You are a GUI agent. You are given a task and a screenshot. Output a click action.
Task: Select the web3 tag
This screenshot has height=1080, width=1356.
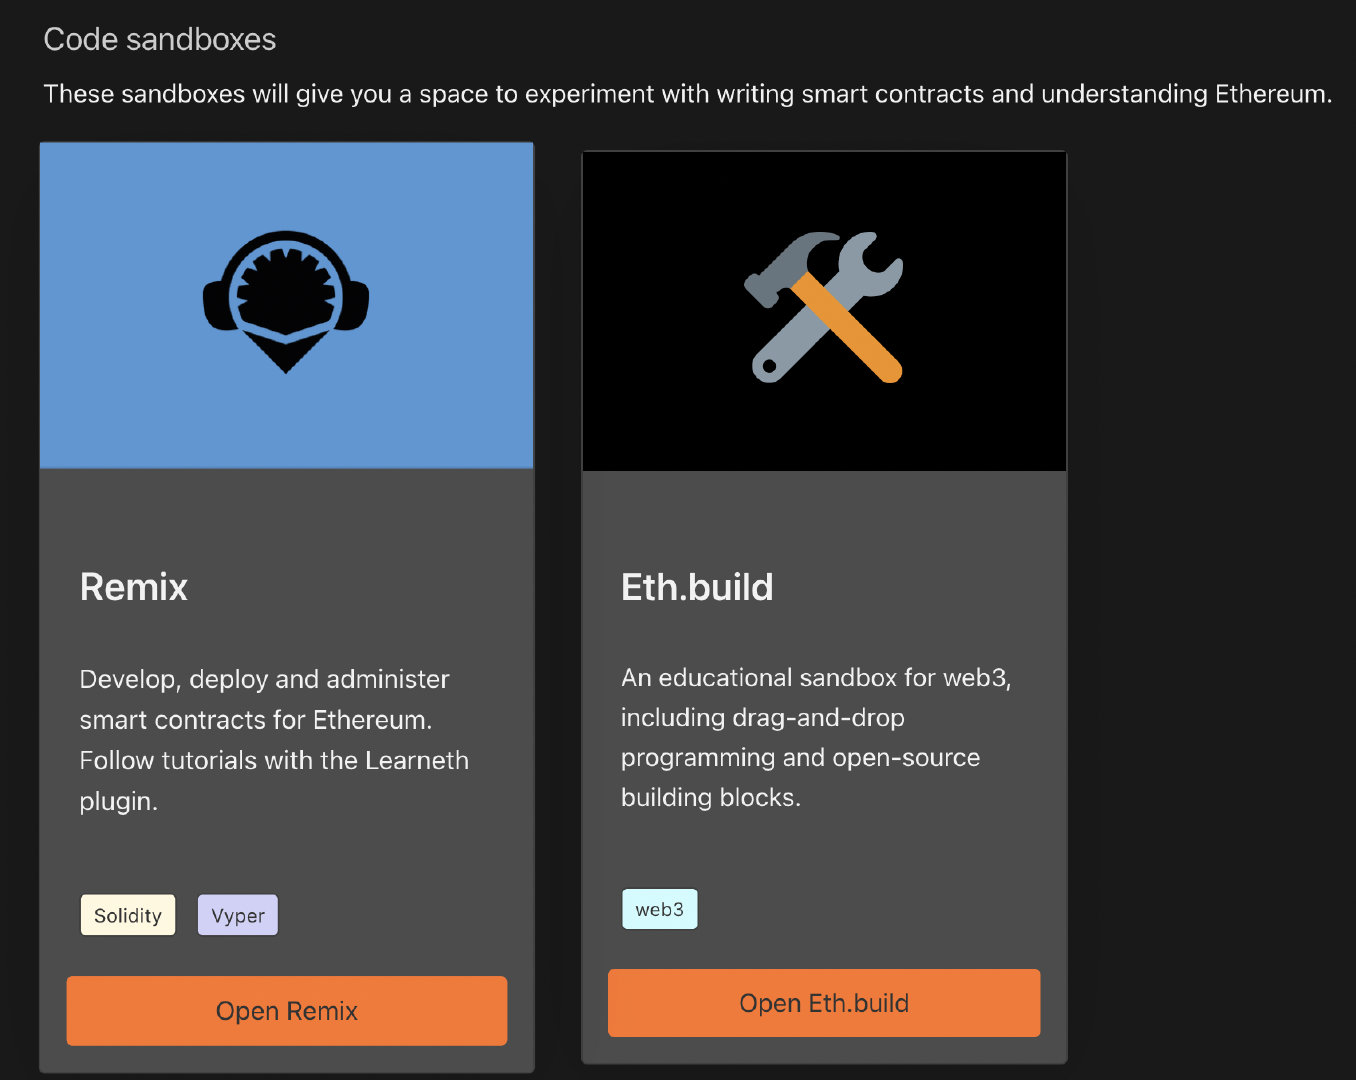tap(660, 909)
